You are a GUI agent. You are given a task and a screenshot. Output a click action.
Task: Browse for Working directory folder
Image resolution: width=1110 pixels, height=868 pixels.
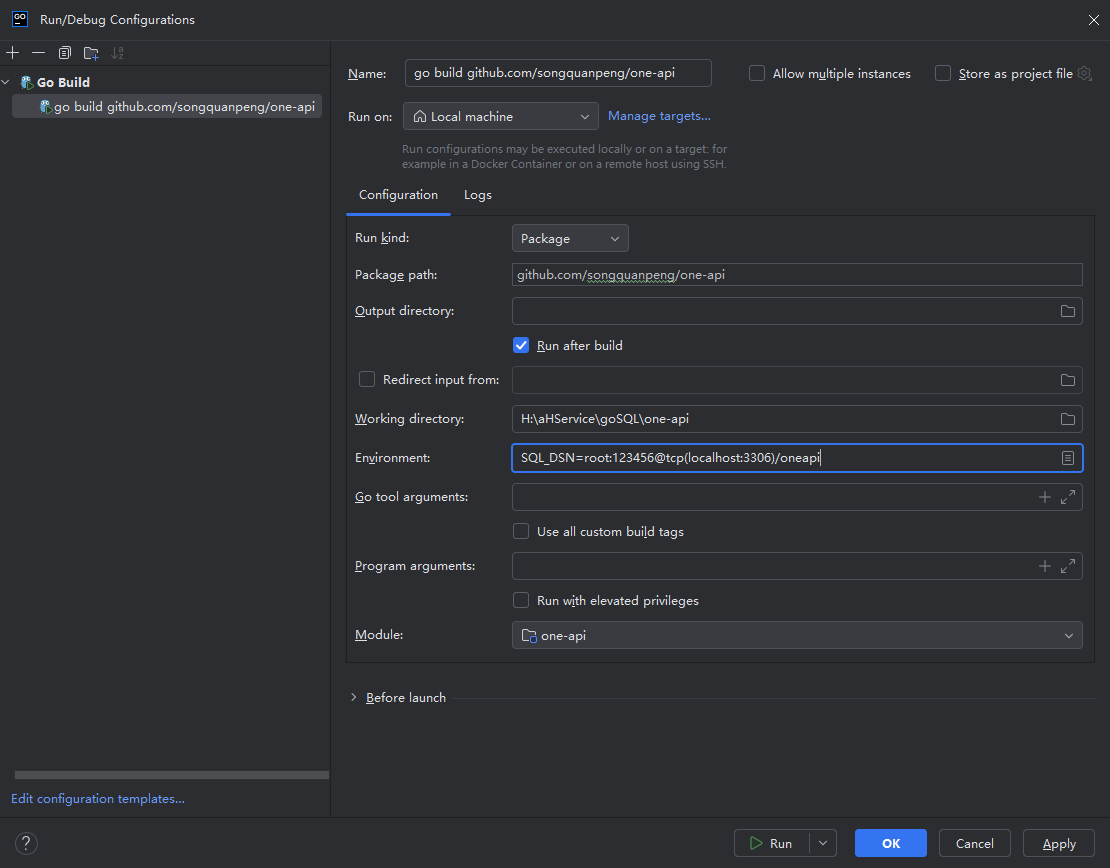click(x=1067, y=419)
